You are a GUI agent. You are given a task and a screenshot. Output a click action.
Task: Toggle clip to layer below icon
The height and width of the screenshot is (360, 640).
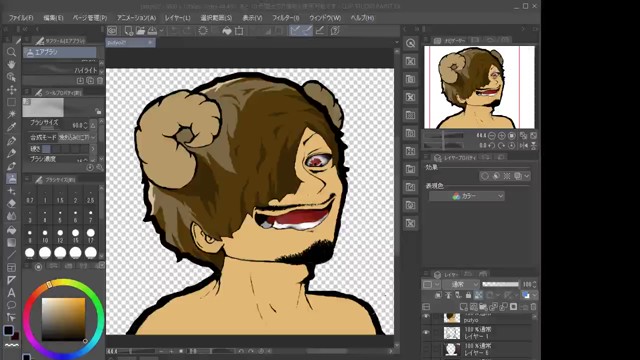click(438, 295)
